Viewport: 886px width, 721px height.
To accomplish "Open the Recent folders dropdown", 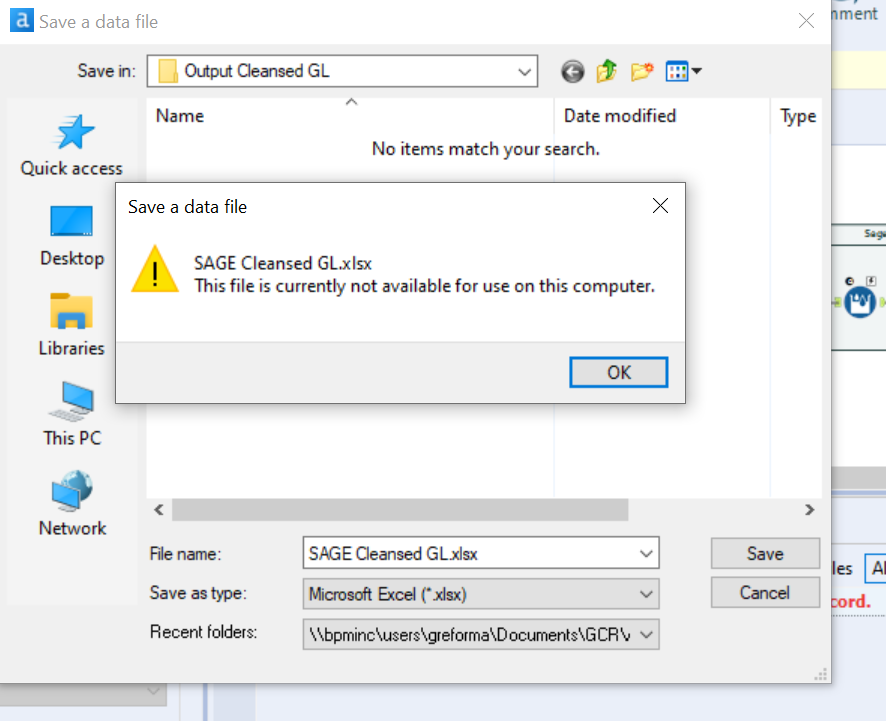I will click(648, 634).
